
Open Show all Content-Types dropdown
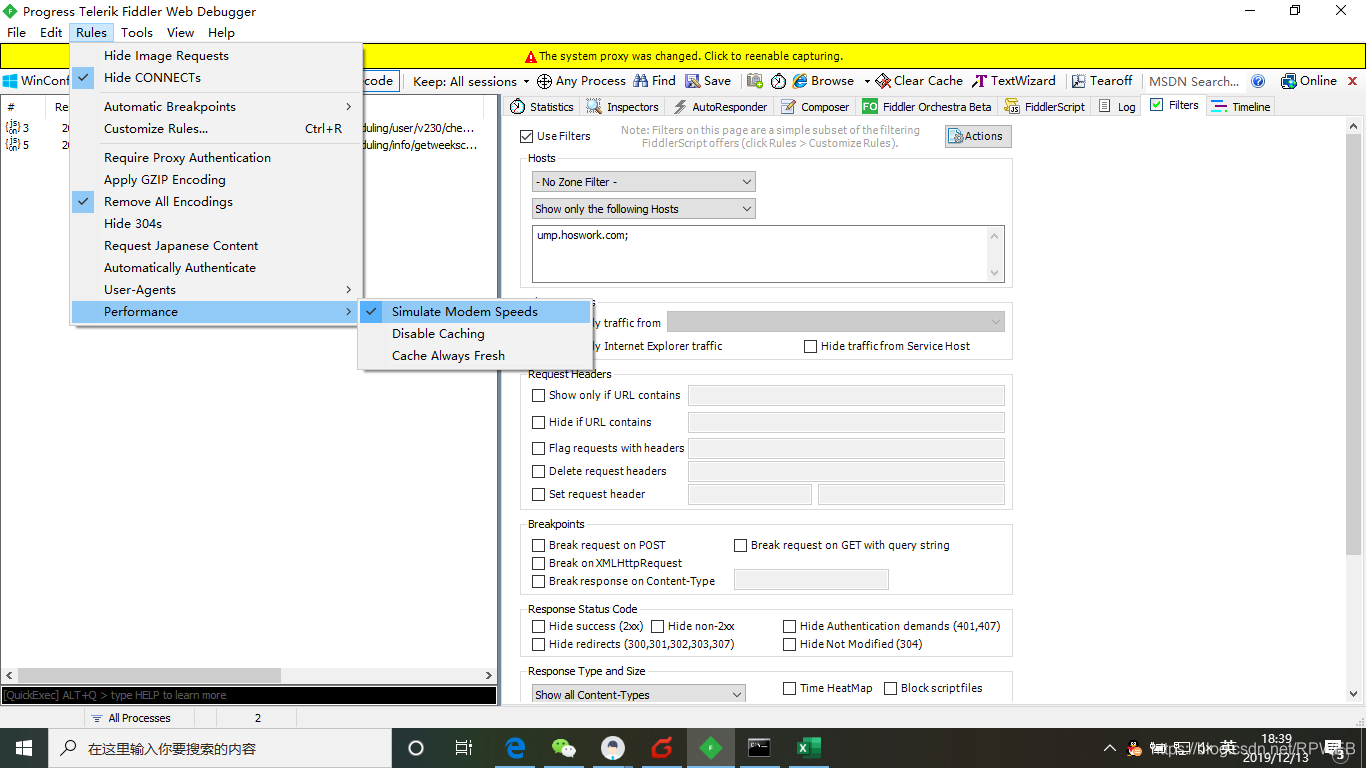639,694
